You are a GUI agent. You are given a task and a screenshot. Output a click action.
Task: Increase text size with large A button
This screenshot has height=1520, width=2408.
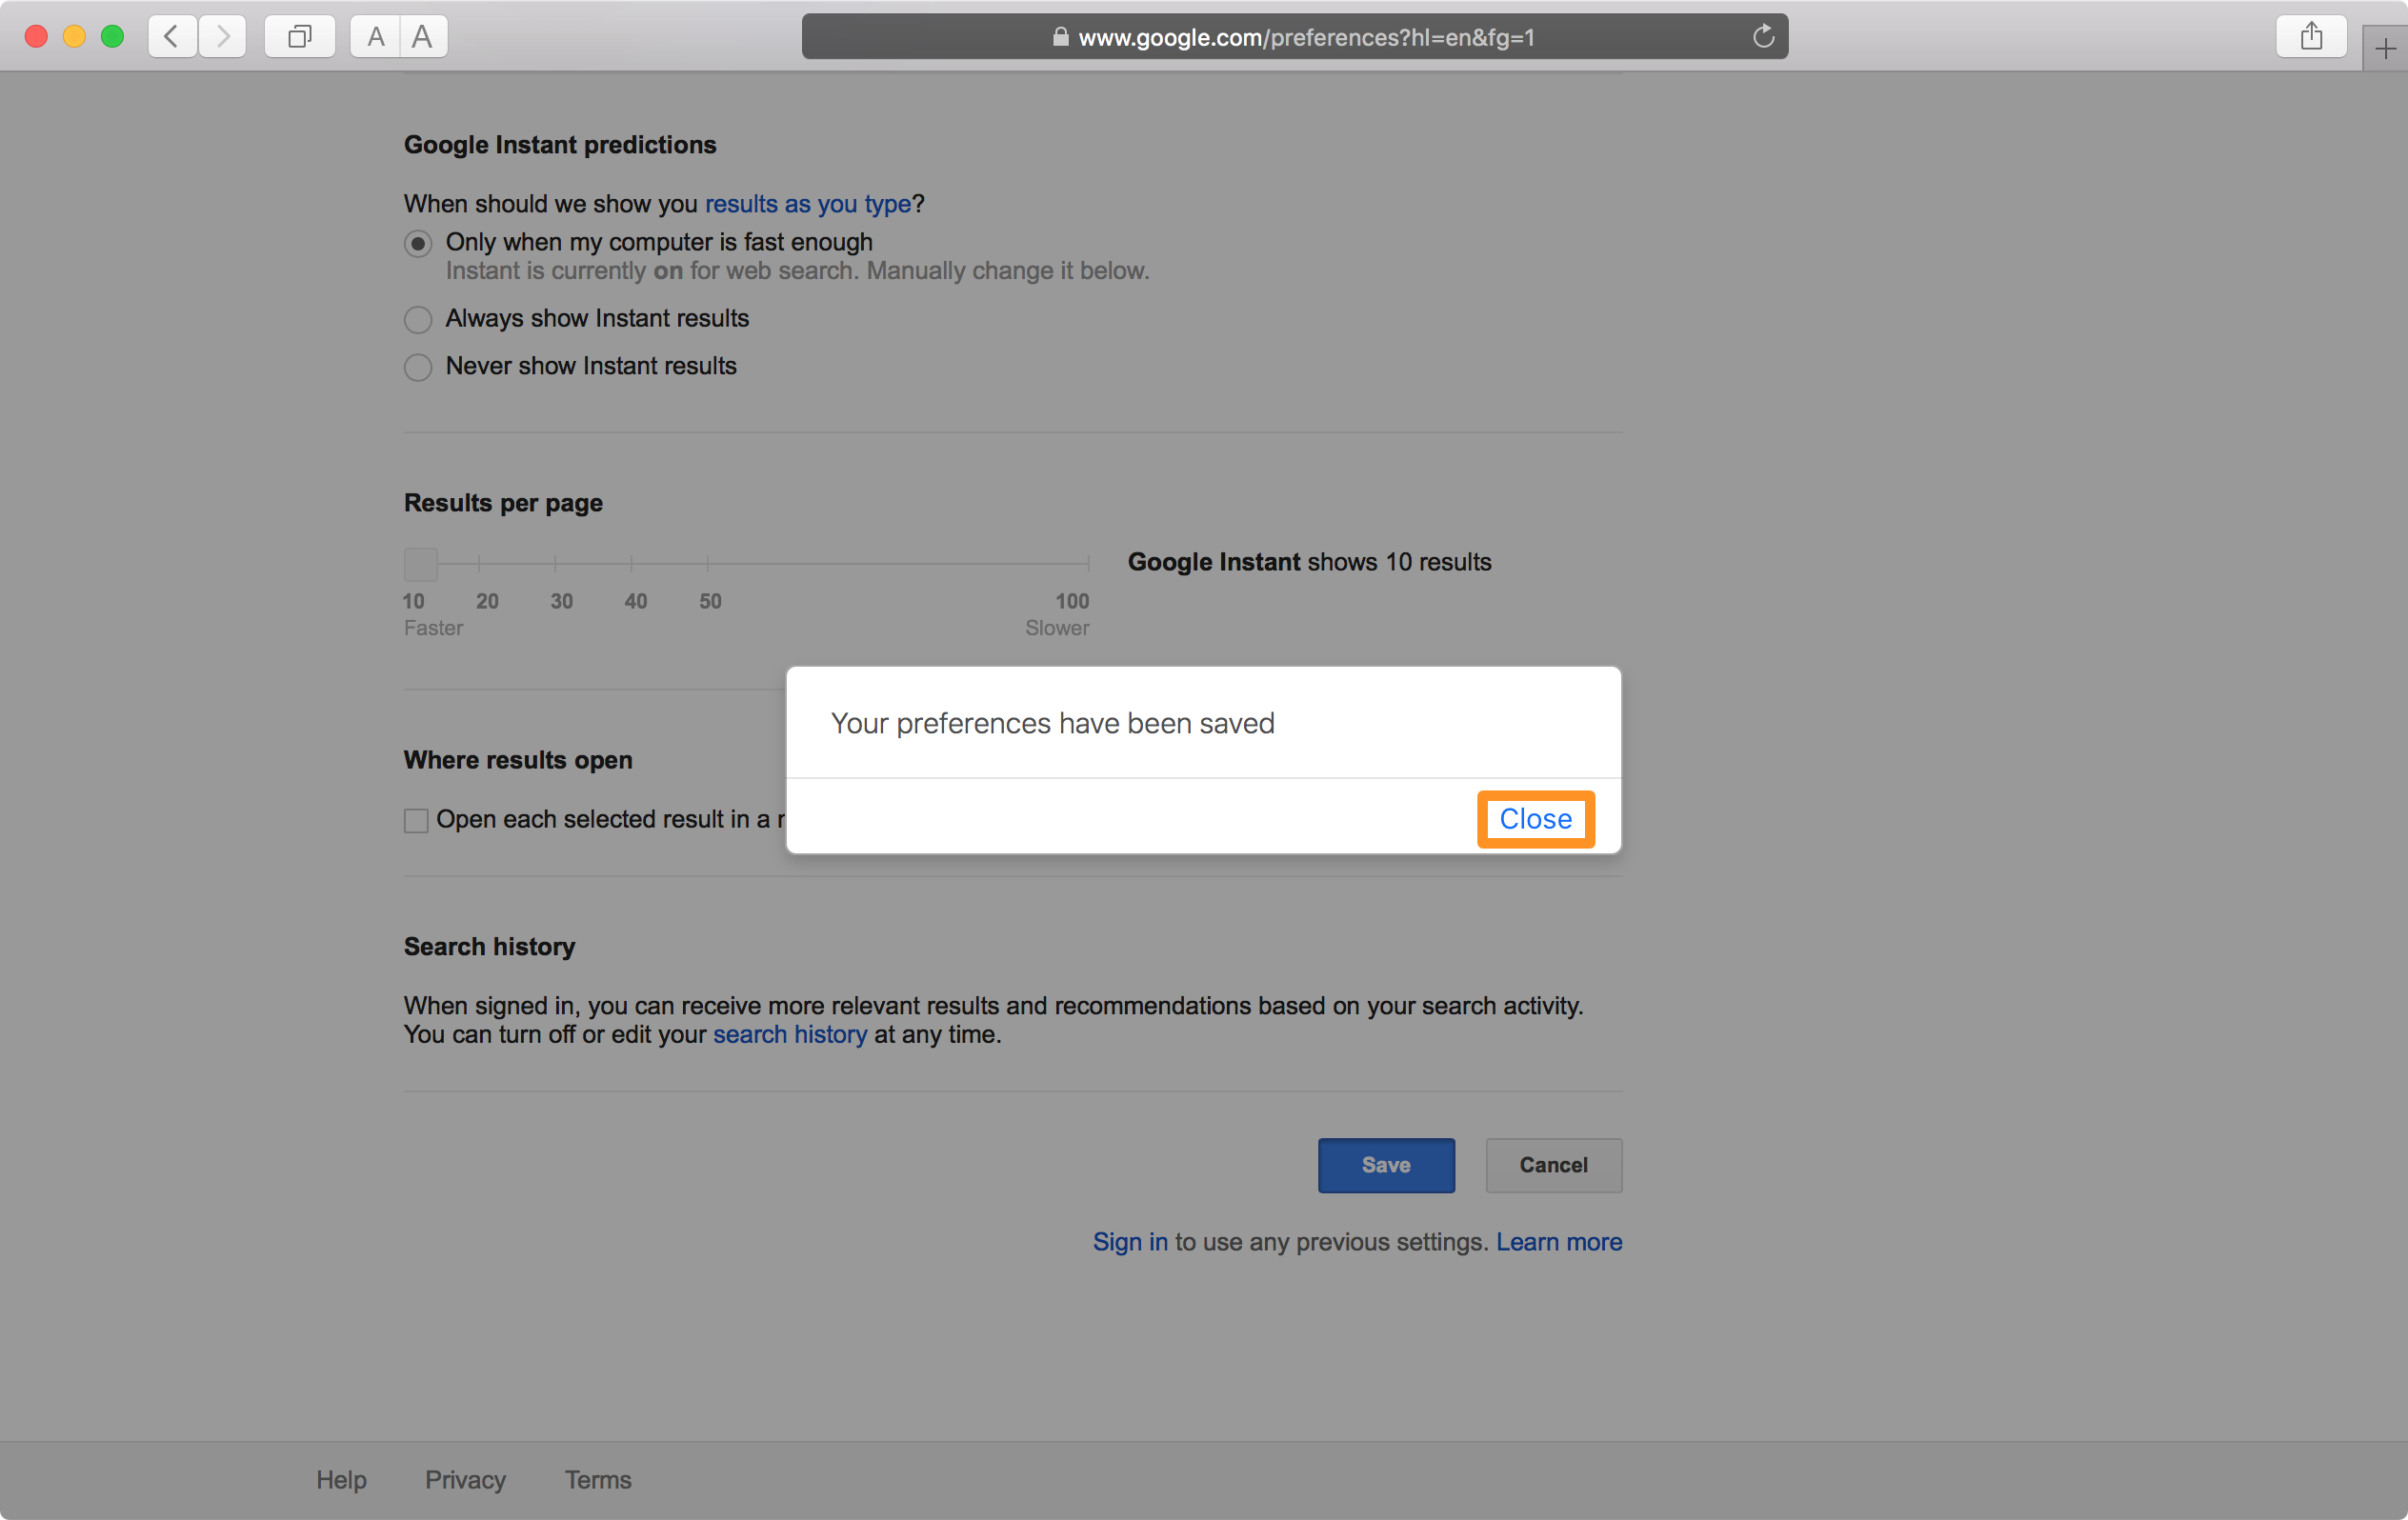click(423, 37)
